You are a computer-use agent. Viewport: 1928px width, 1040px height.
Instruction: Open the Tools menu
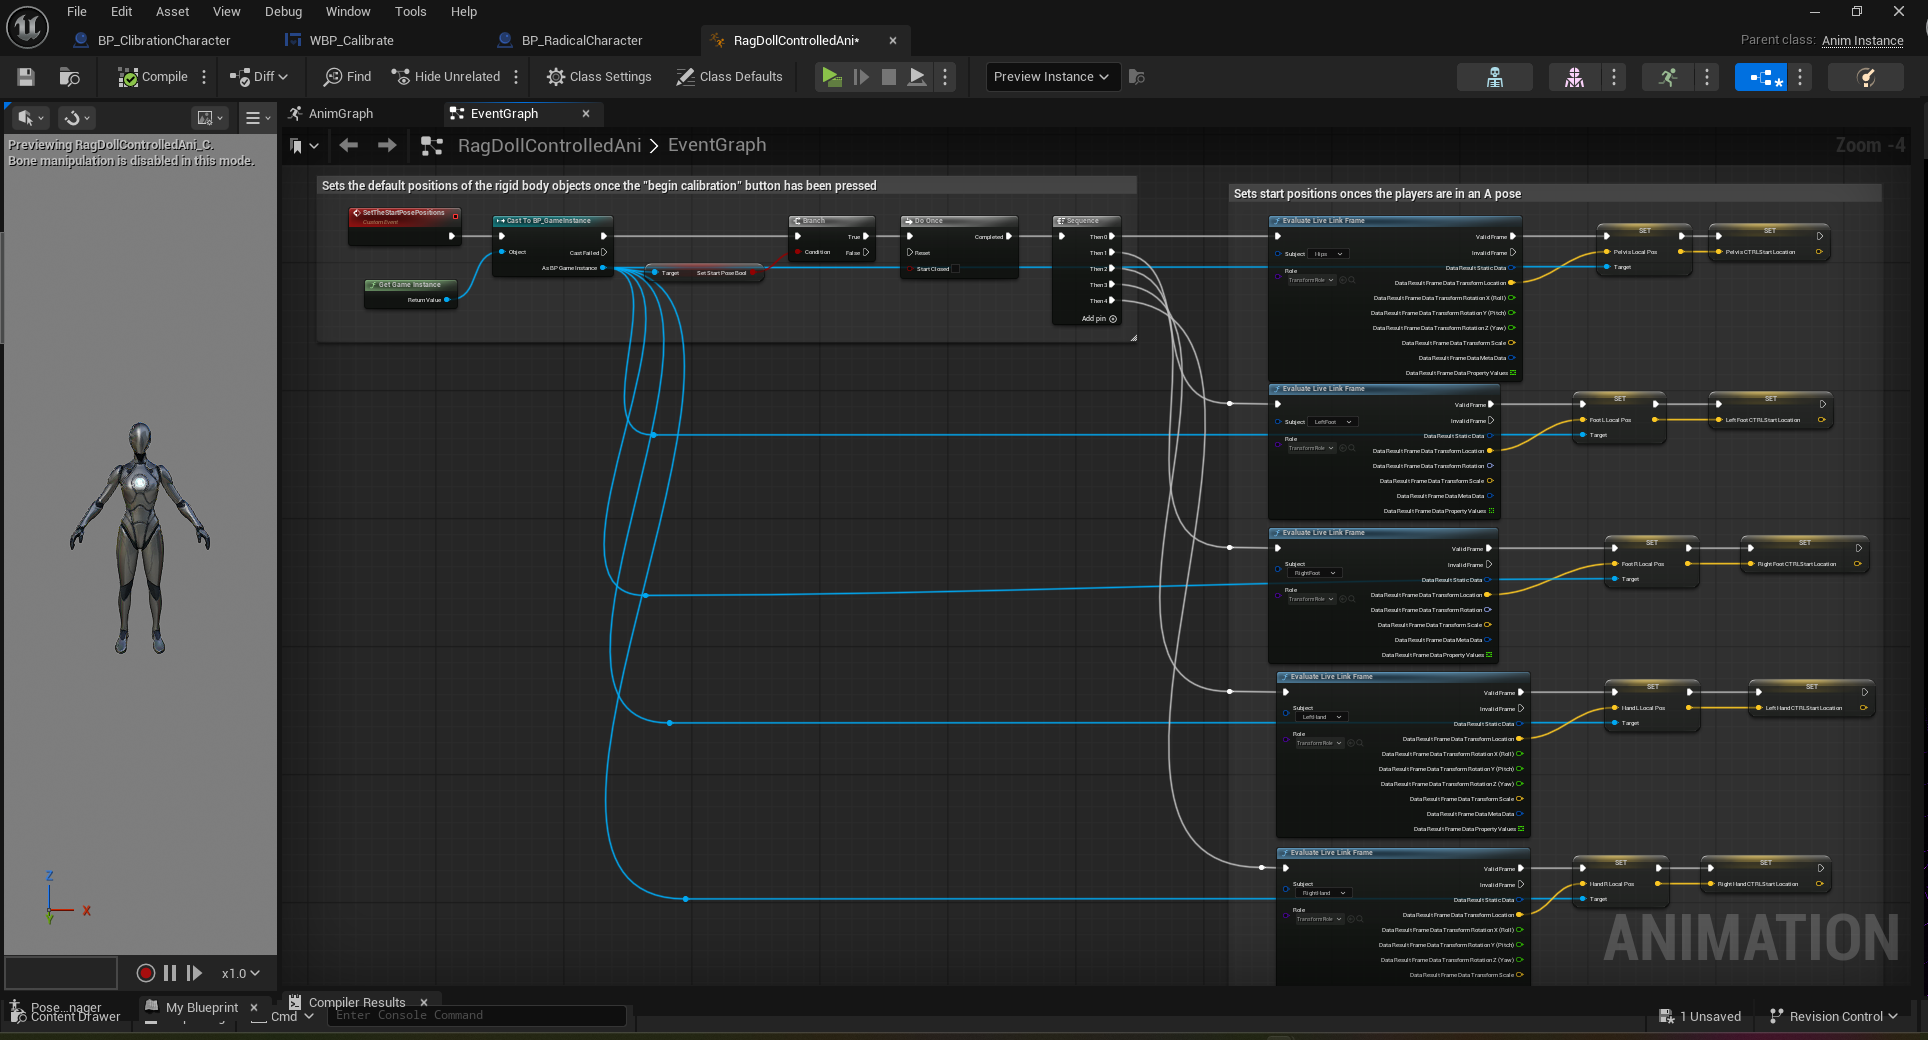click(411, 12)
